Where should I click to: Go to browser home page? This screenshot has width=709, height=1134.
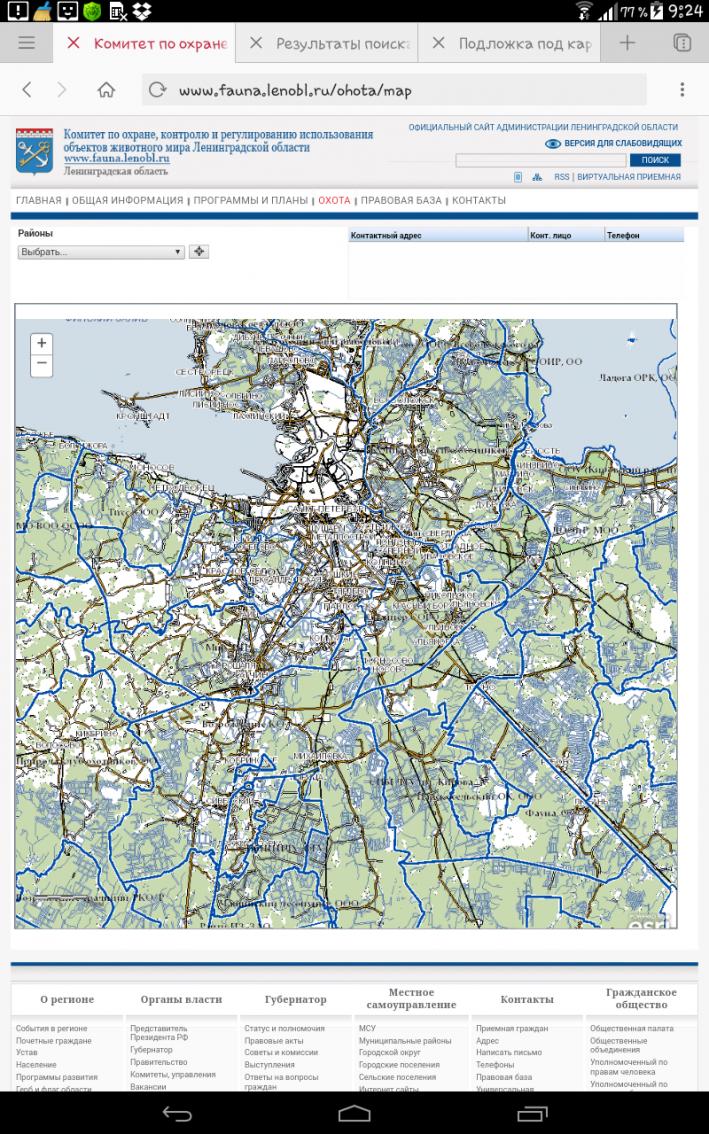pos(106,90)
